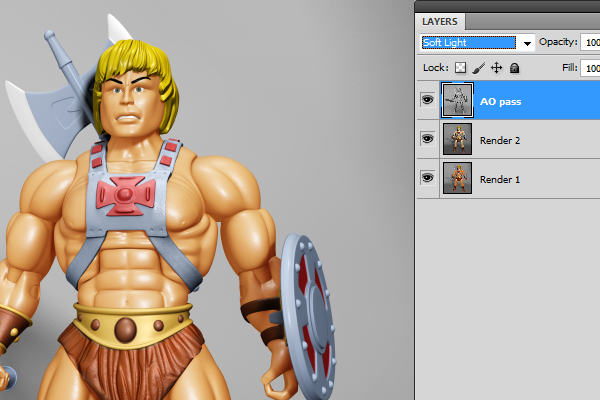The width and height of the screenshot is (600, 400).
Task: Toggle lock transparent pixels icon
Action: tap(460, 68)
